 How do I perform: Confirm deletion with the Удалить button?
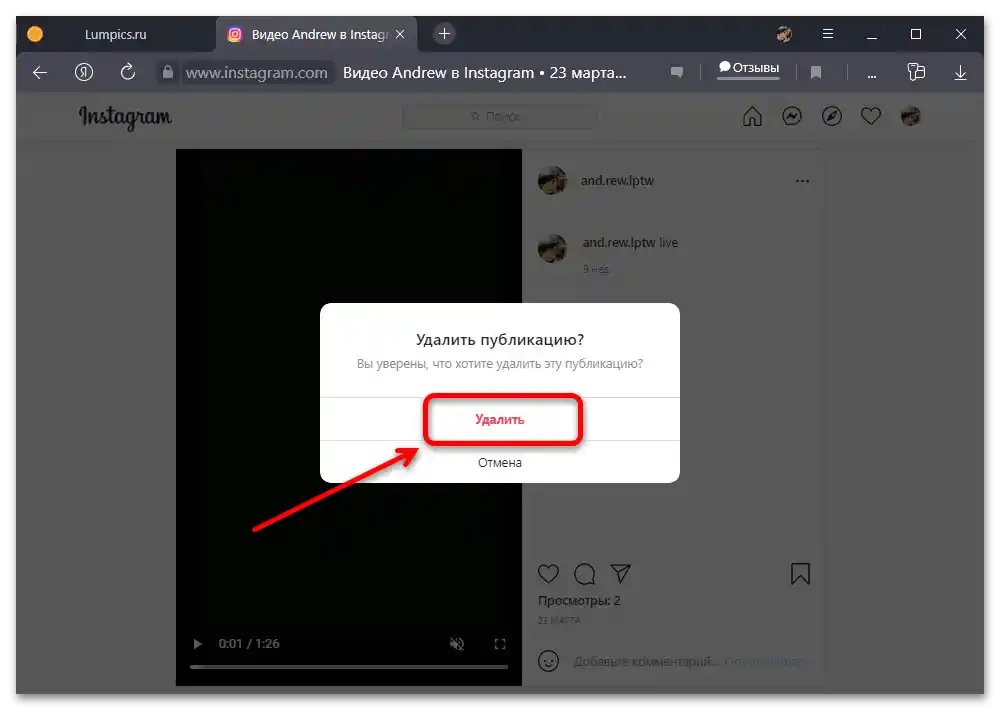[499, 419]
